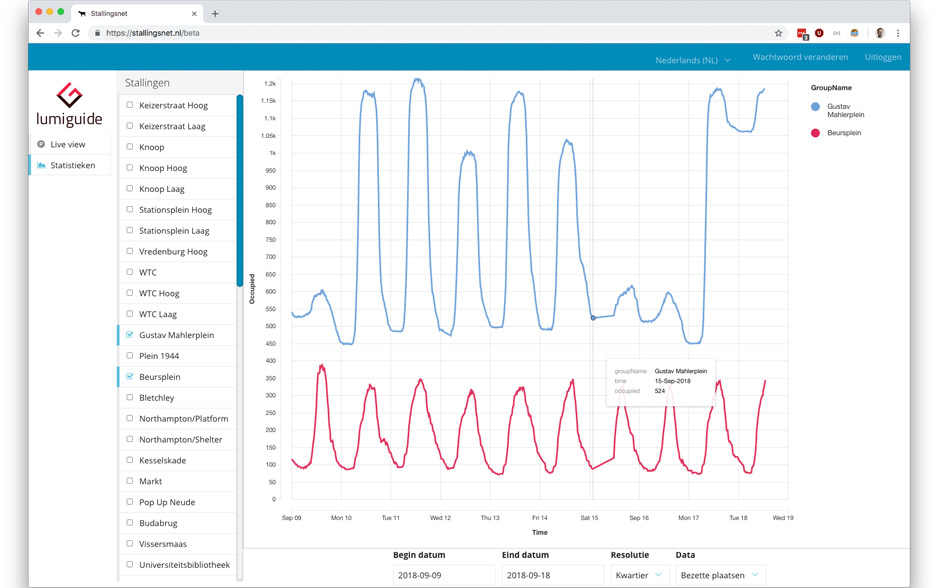Uncheck the Beursplein checkbox

pyautogui.click(x=130, y=377)
